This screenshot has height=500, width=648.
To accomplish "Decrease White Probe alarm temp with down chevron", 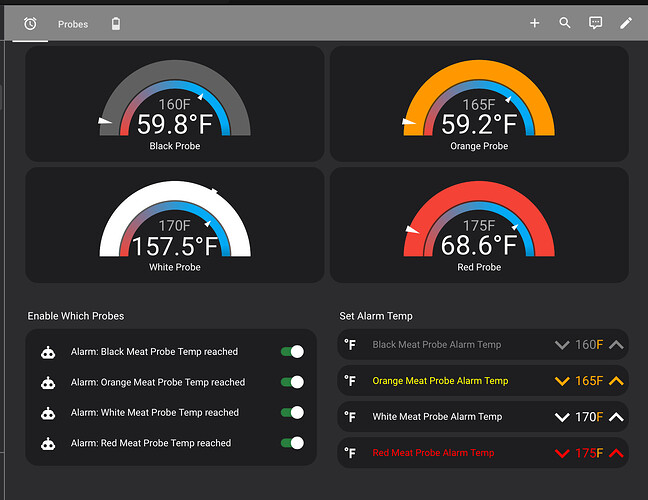I will 562,417.
